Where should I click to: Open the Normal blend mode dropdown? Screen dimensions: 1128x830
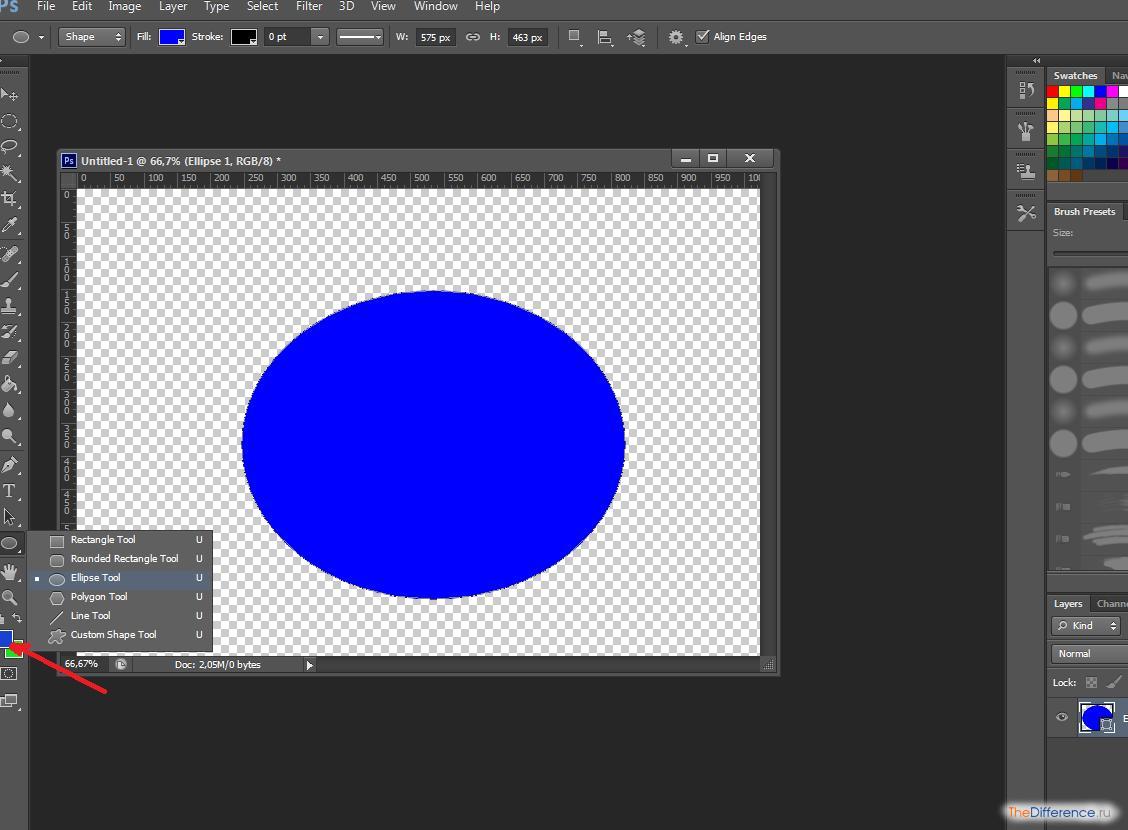tap(1088, 653)
